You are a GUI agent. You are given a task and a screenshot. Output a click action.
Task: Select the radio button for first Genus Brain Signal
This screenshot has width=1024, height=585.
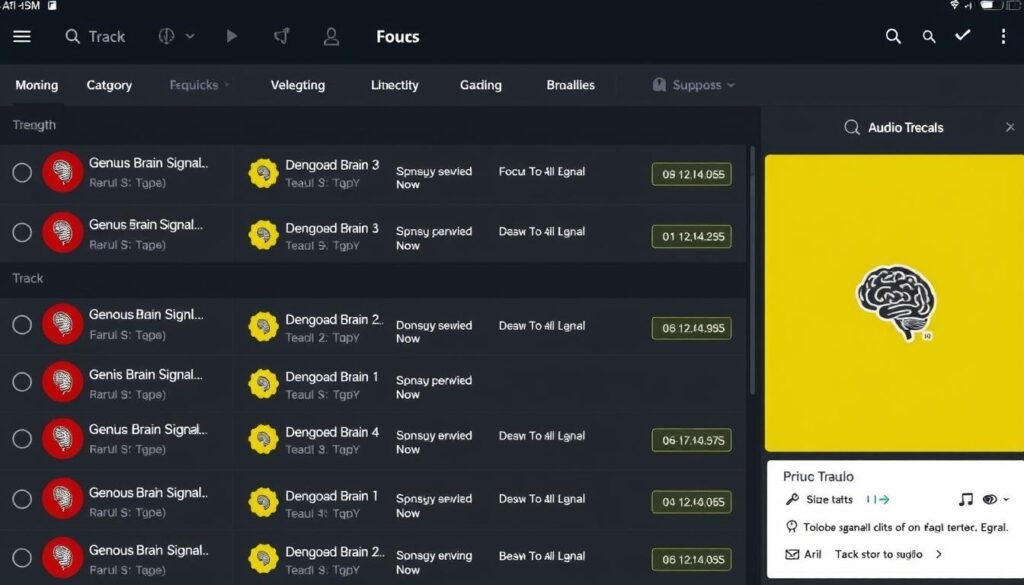pyautogui.click(x=22, y=172)
